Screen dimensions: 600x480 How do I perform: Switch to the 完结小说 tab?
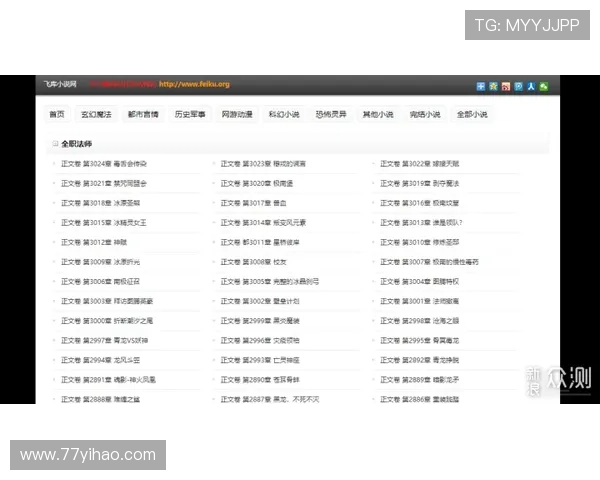tap(425, 114)
